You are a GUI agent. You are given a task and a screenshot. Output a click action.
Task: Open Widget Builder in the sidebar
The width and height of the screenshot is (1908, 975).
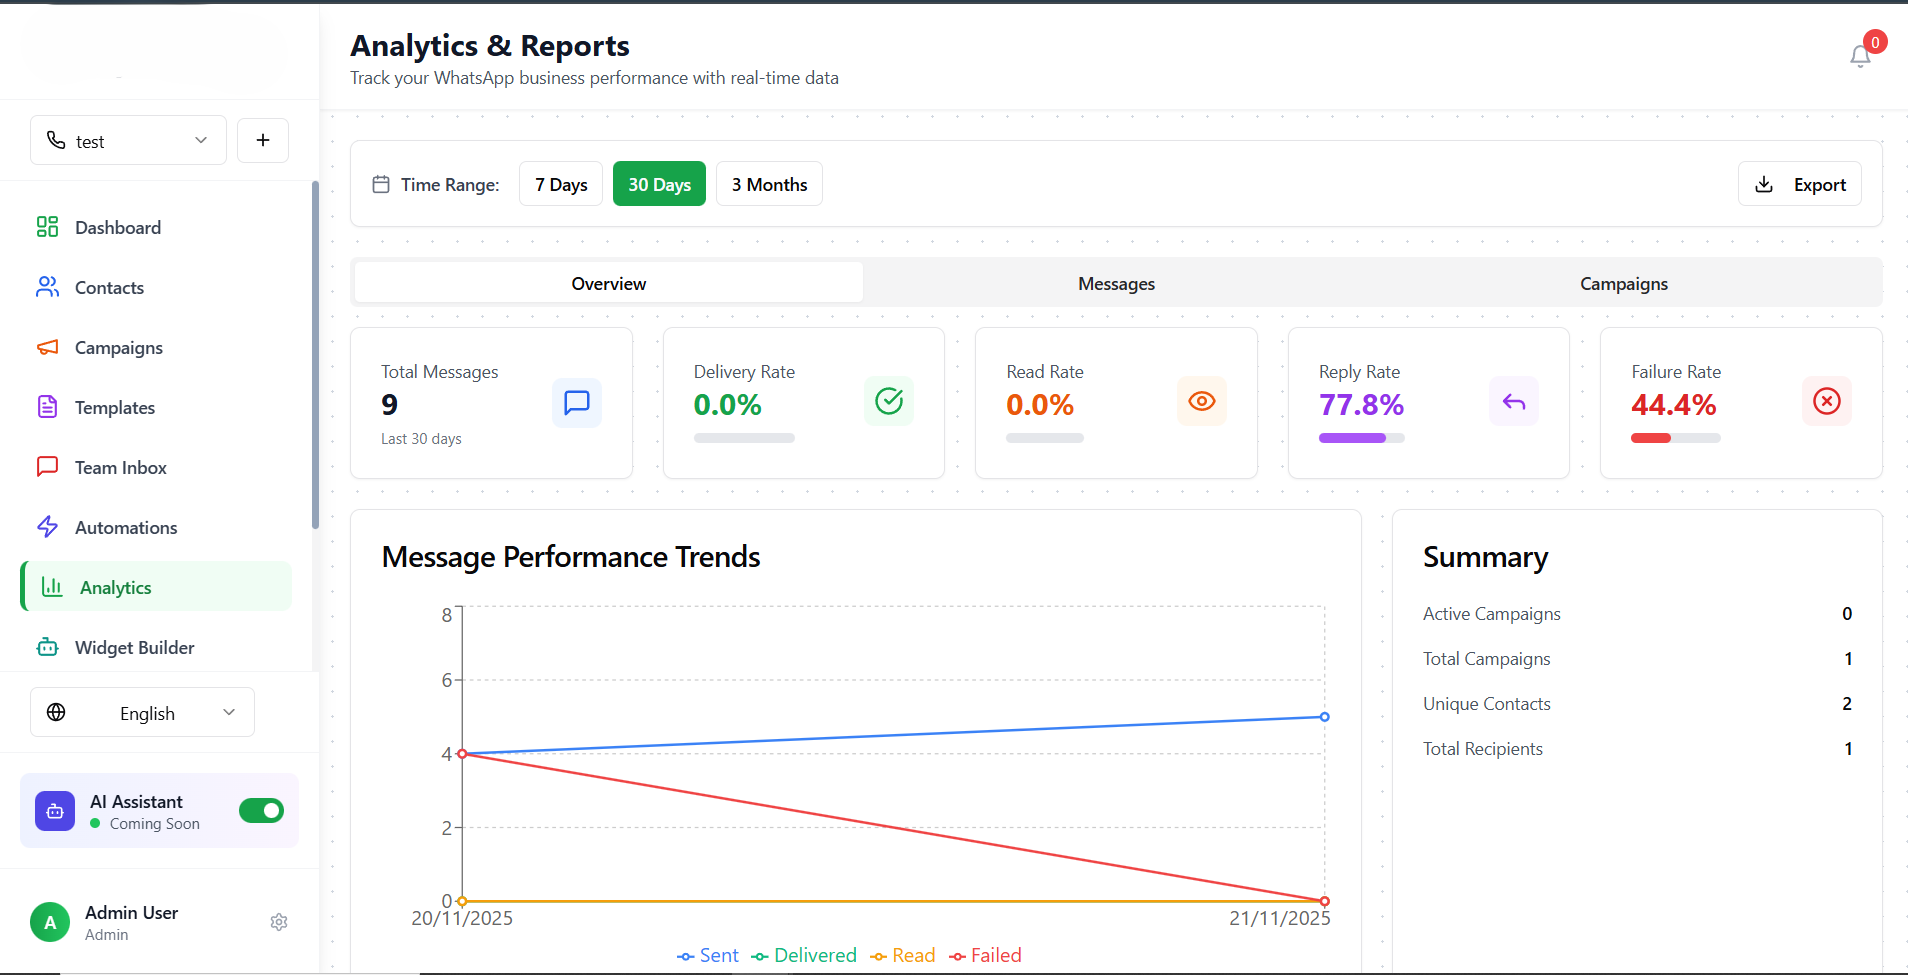coord(156,647)
